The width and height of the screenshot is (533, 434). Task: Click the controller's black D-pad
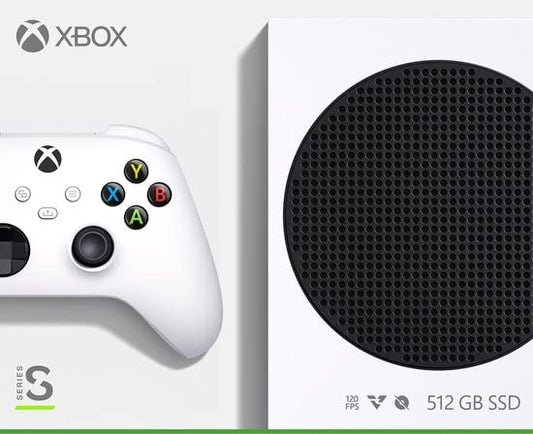[13, 250]
